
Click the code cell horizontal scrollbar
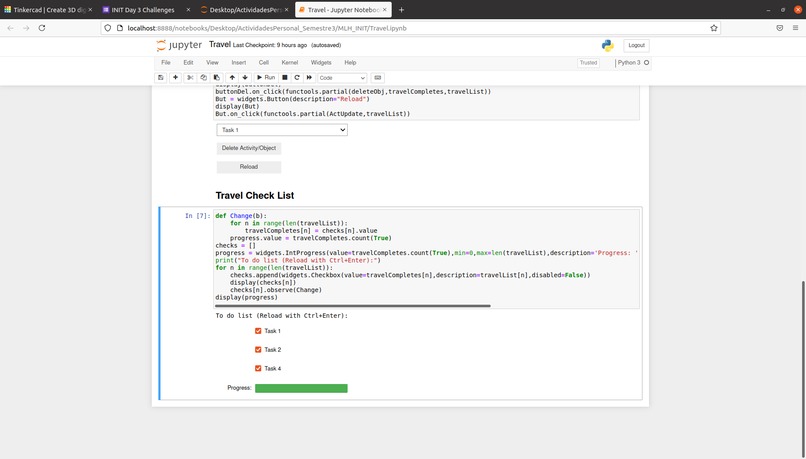353,306
